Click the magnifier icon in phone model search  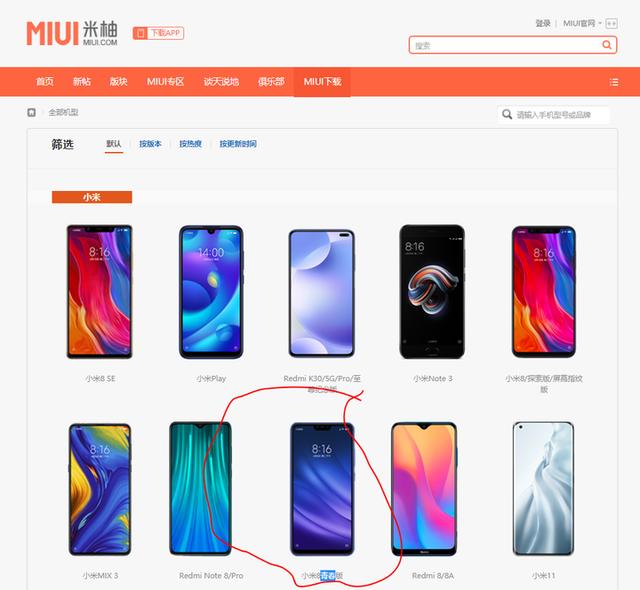point(507,114)
